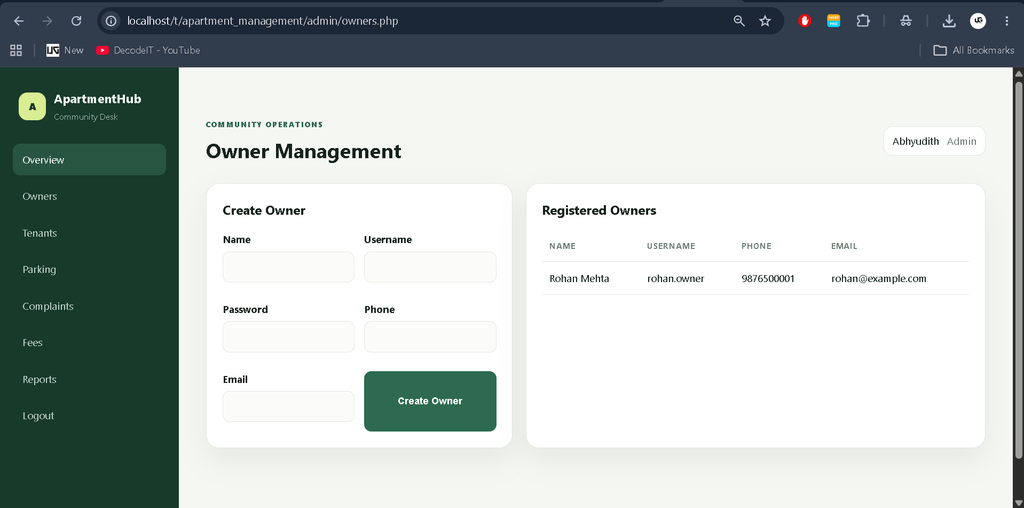The height and width of the screenshot is (508, 1024).
Task: Open Reports in the sidebar
Action: 89,379
